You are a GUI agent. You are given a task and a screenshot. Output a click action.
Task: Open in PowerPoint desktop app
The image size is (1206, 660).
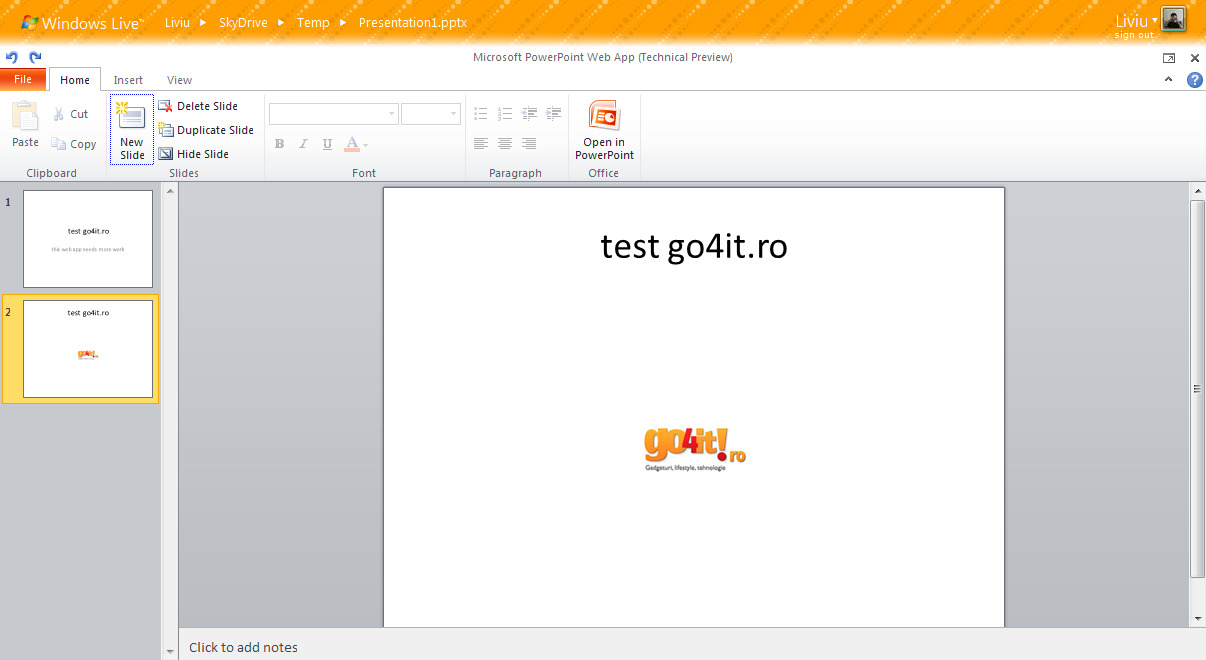[604, 129]
